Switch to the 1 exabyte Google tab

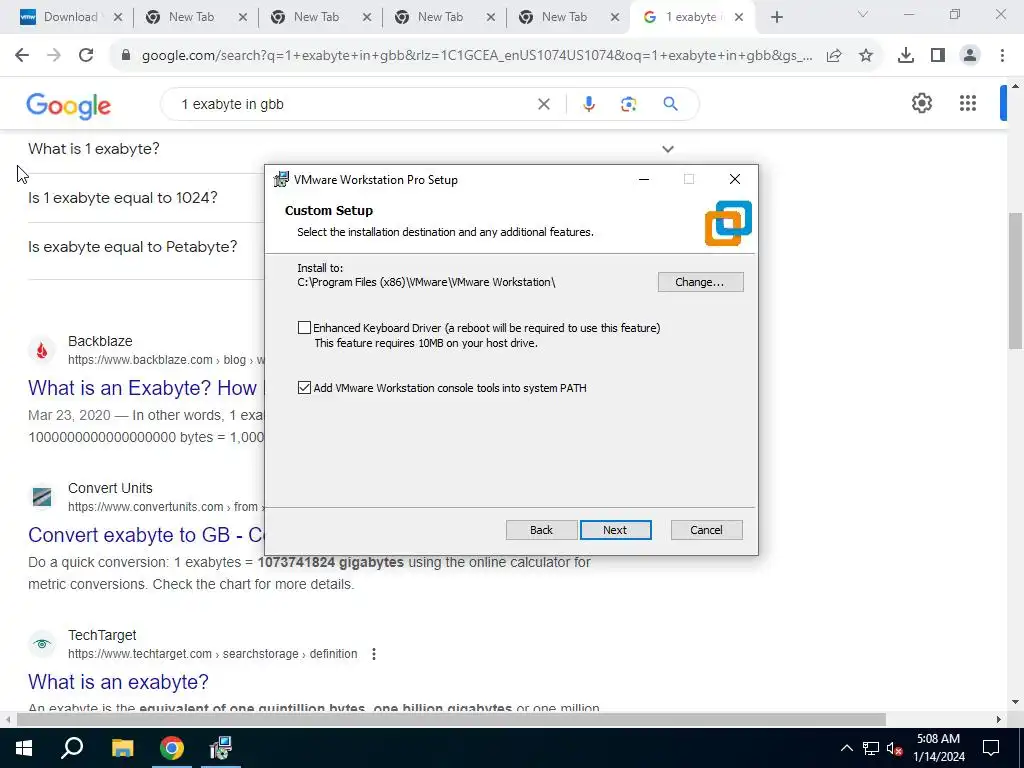(x=690, y=17)
